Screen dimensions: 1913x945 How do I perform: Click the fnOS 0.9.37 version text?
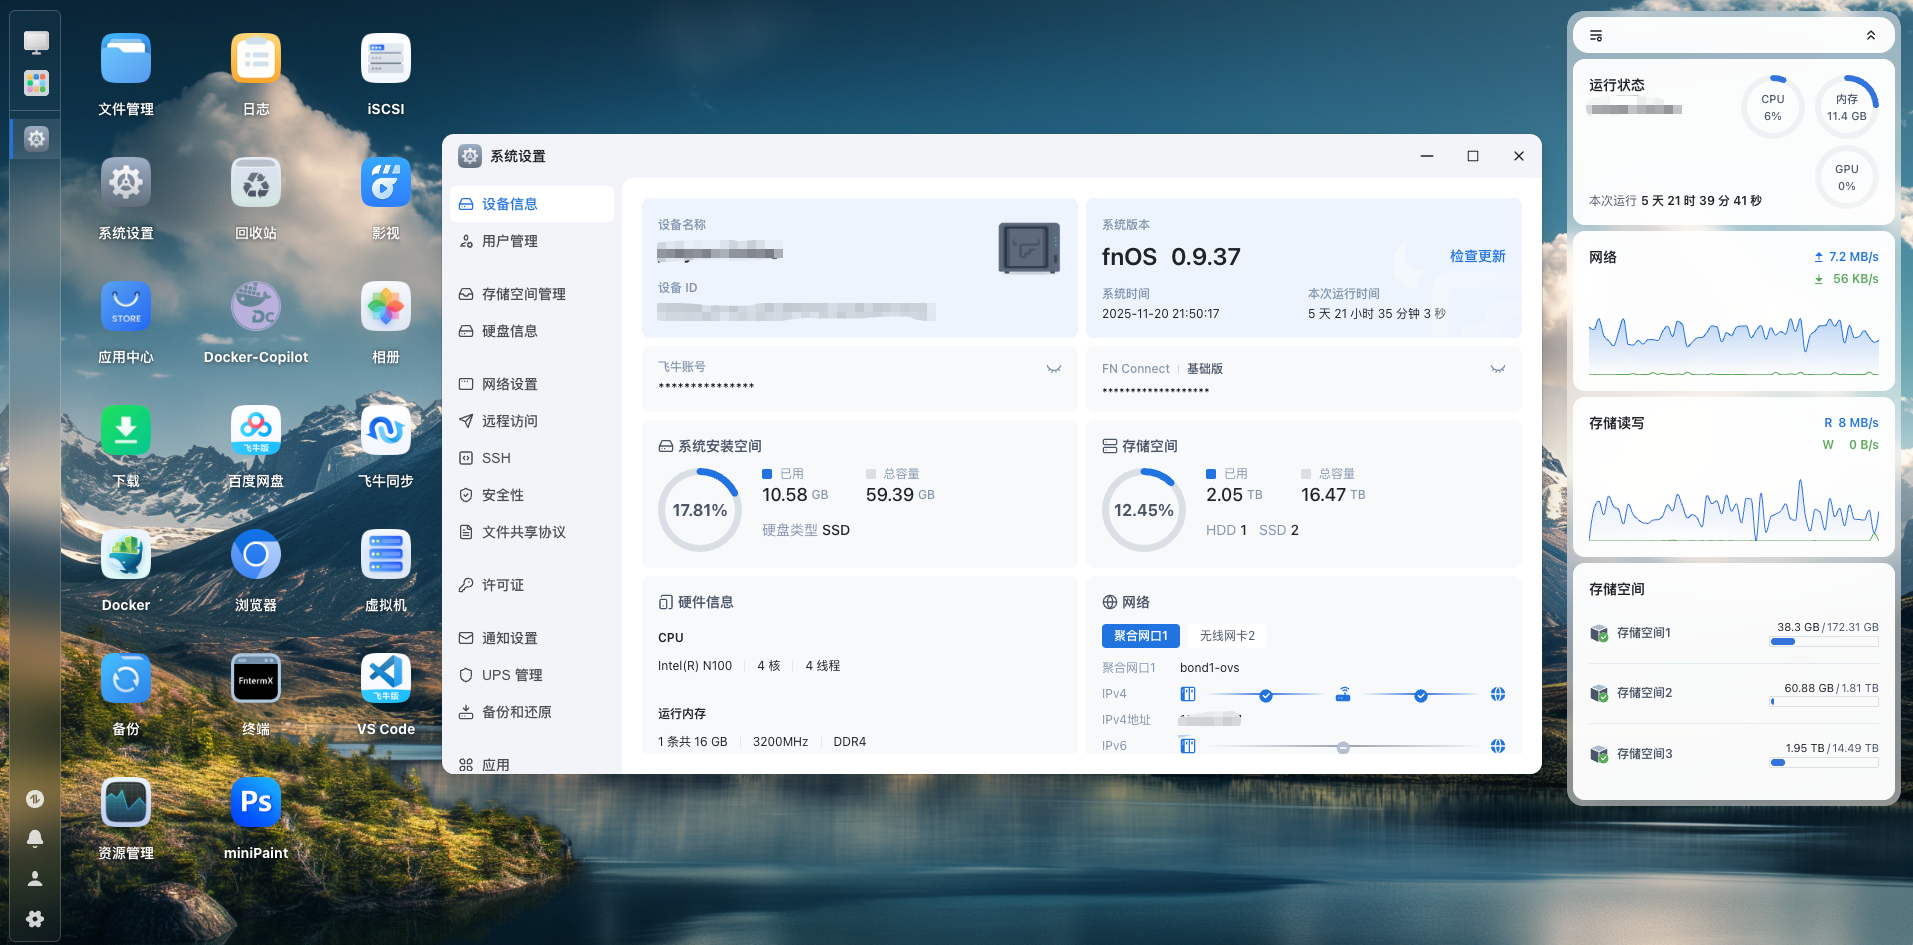[x=1171, y=257]
